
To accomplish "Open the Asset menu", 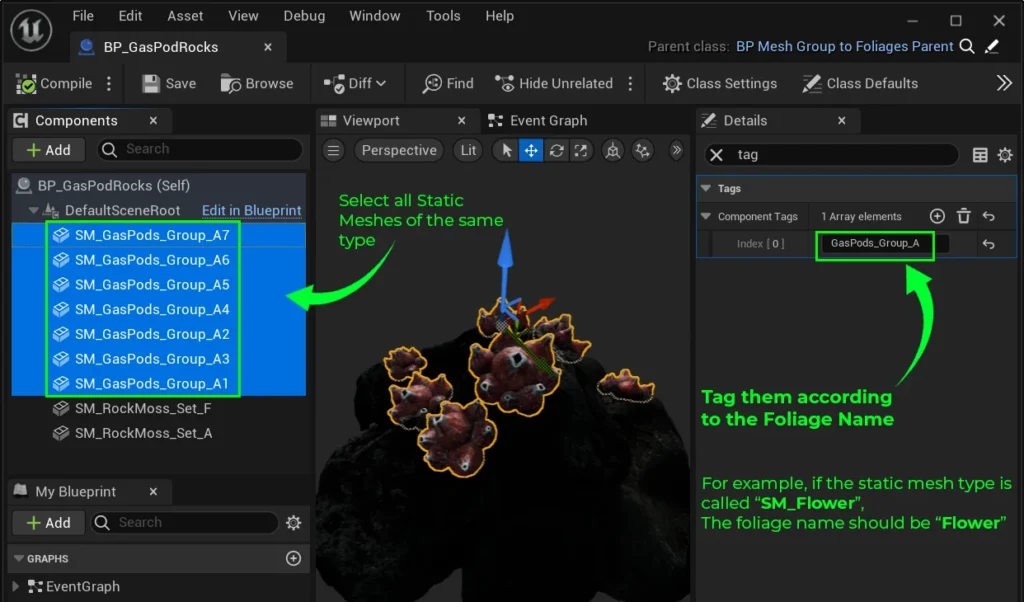I will (x=185, y=16).
